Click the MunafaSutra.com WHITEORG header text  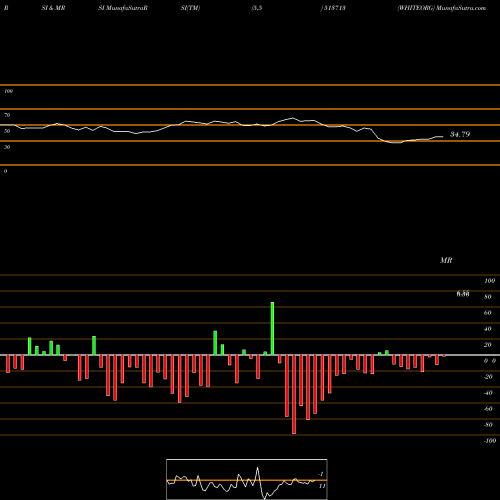point(441,8)
